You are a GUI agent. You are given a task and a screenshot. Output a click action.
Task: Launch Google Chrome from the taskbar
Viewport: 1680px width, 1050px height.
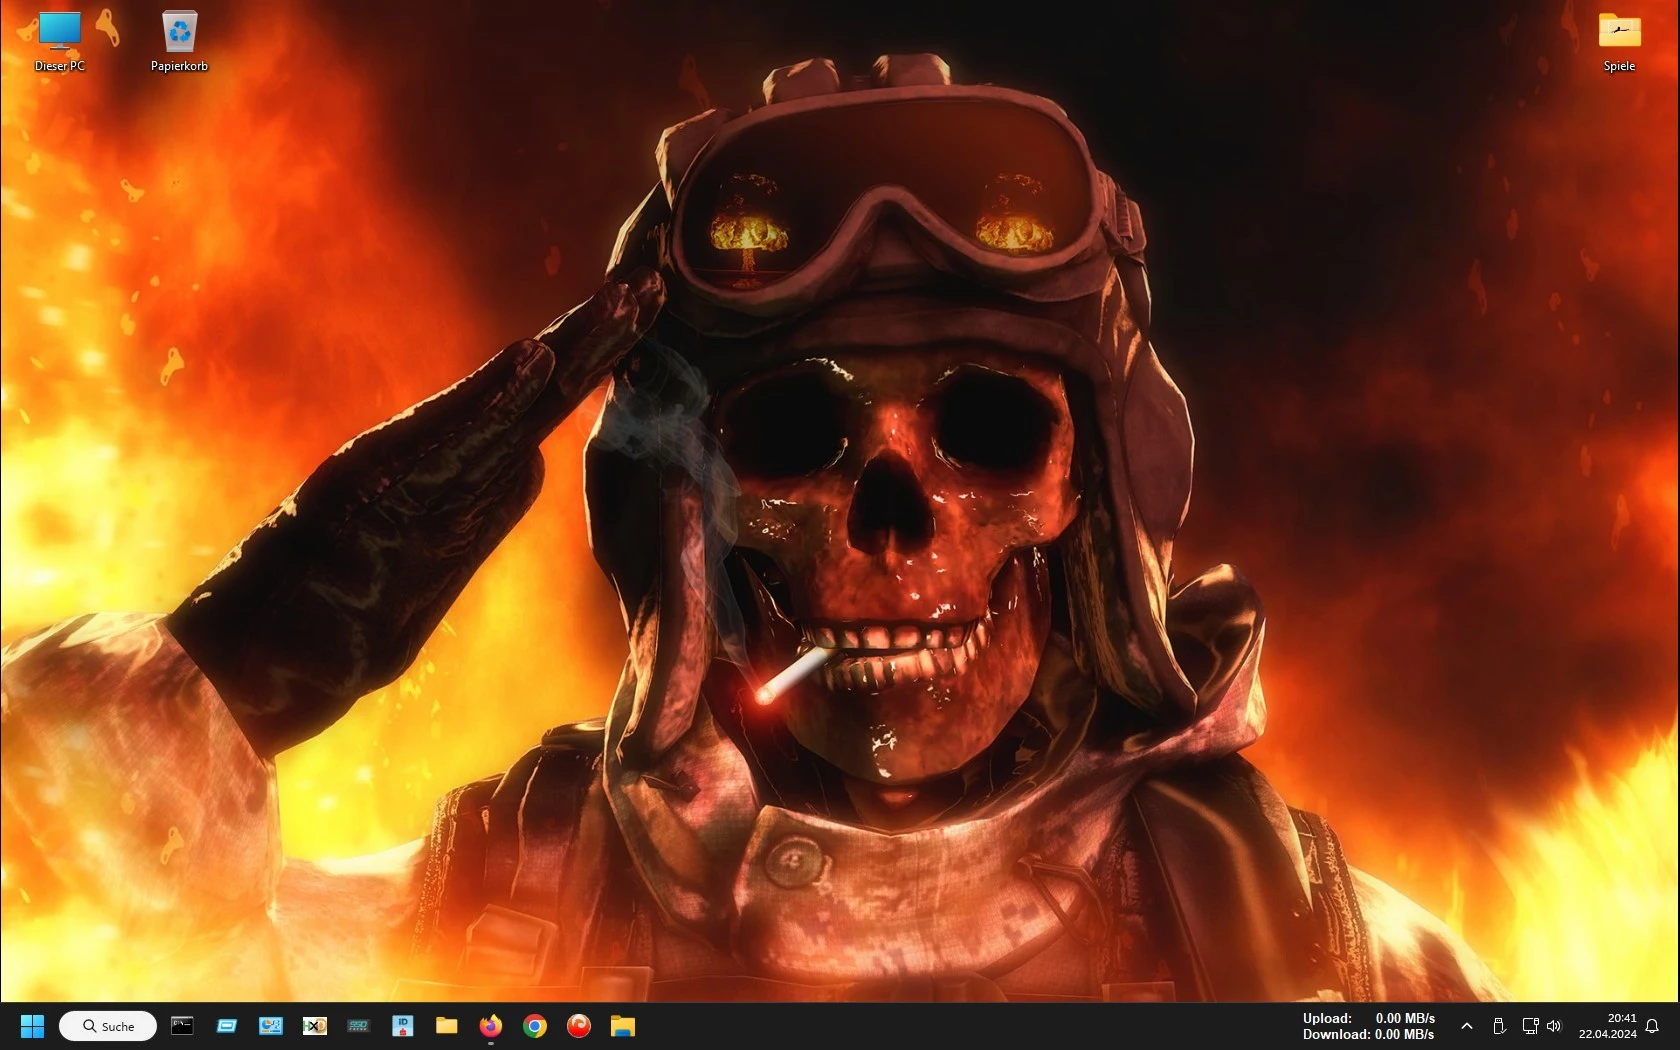(x=535, y=1026)
